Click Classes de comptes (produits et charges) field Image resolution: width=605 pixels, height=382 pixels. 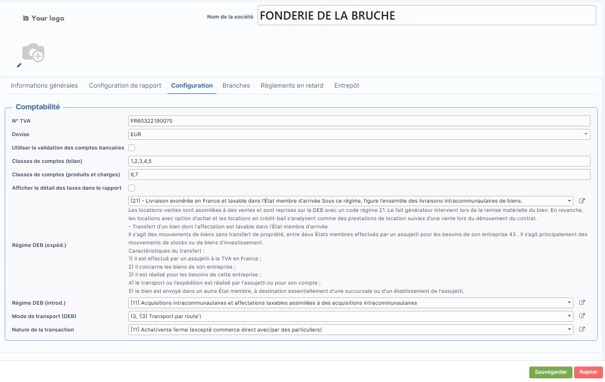click(x=359, y=174)
